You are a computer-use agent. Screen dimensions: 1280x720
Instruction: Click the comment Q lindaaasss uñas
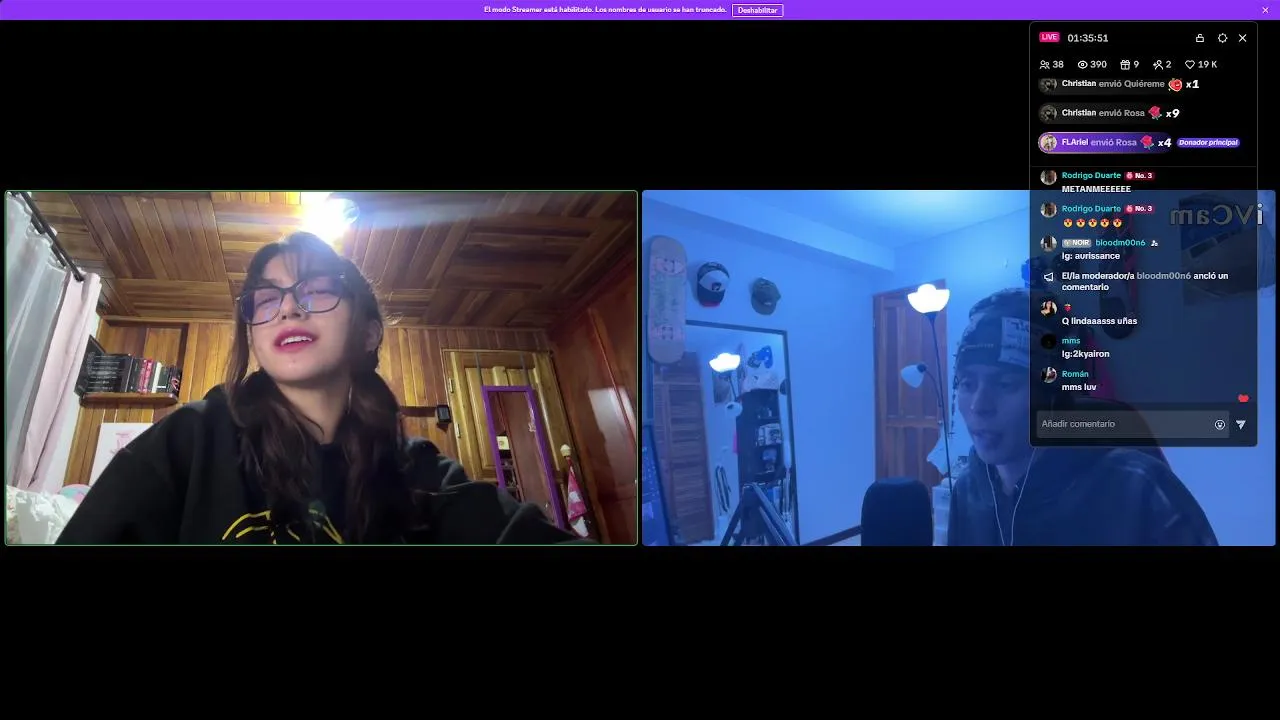point(1099,321)
